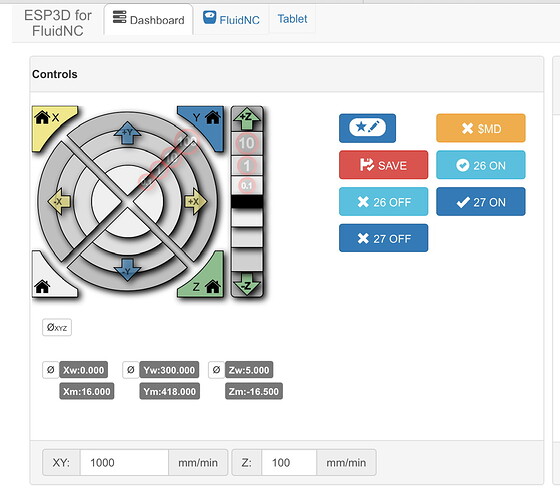Edit the XY feedrate field
The height and width of the screenshot is (500, 560).
coord(124,462)
